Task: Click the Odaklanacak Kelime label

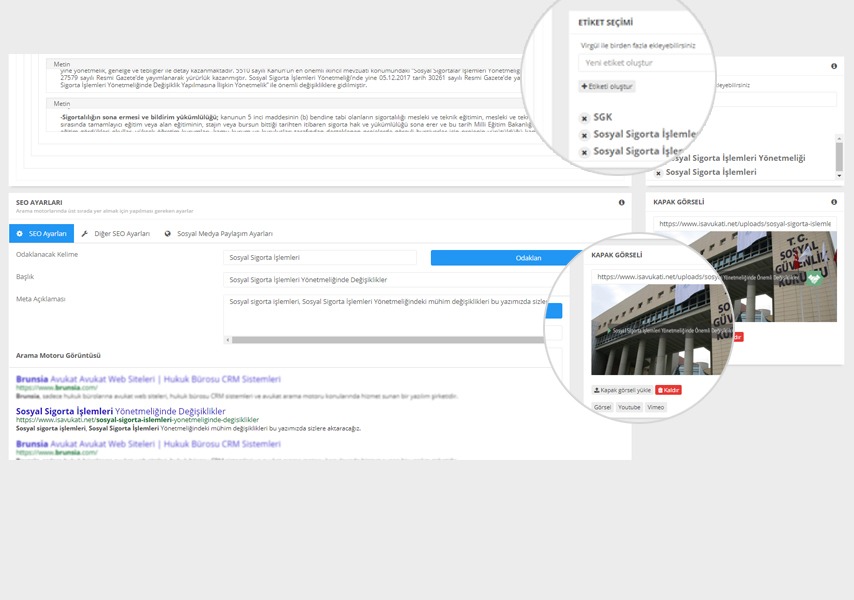Action: [47, 254]
